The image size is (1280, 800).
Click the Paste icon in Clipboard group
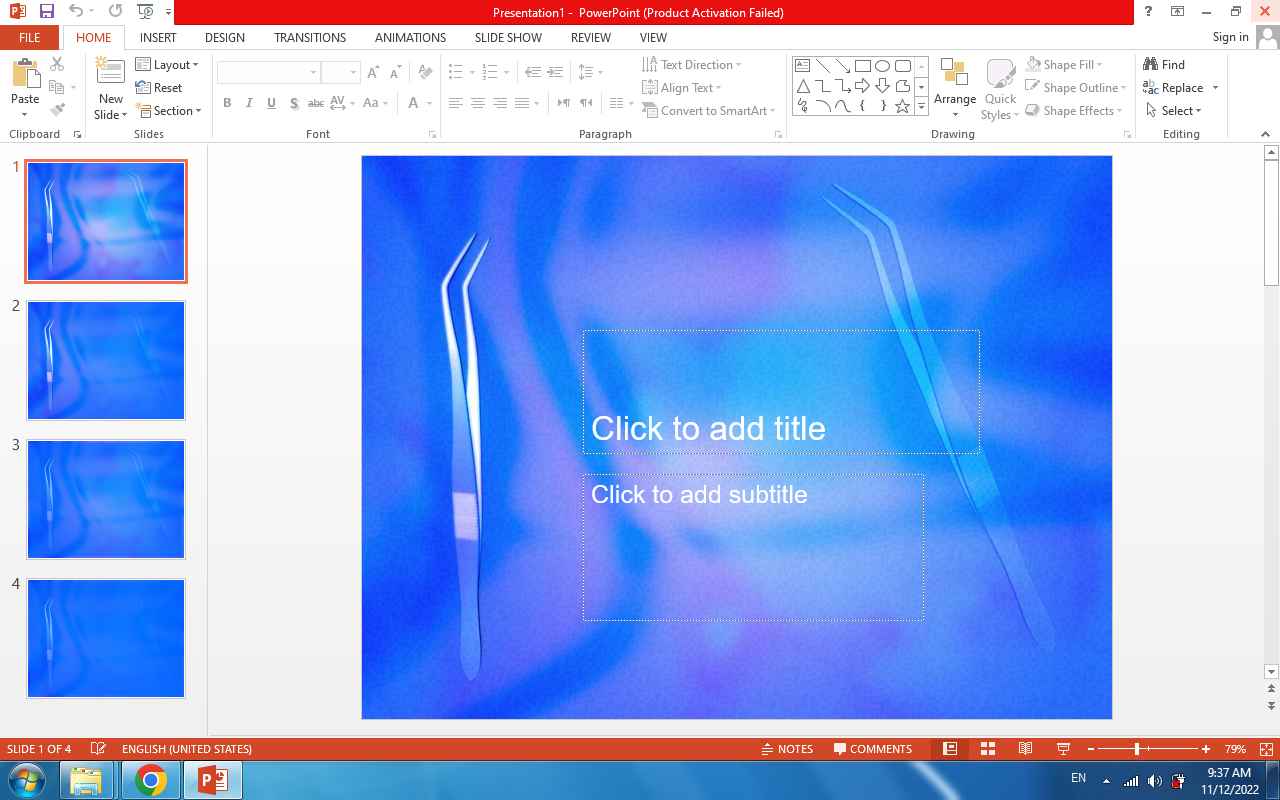click(x=25, y=74)
